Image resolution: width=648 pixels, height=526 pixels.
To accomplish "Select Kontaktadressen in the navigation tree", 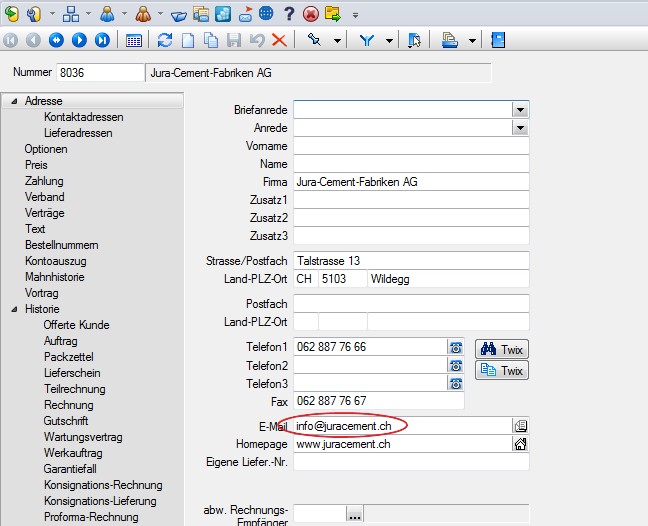I will pyautogui.click(x=77, y=117).
